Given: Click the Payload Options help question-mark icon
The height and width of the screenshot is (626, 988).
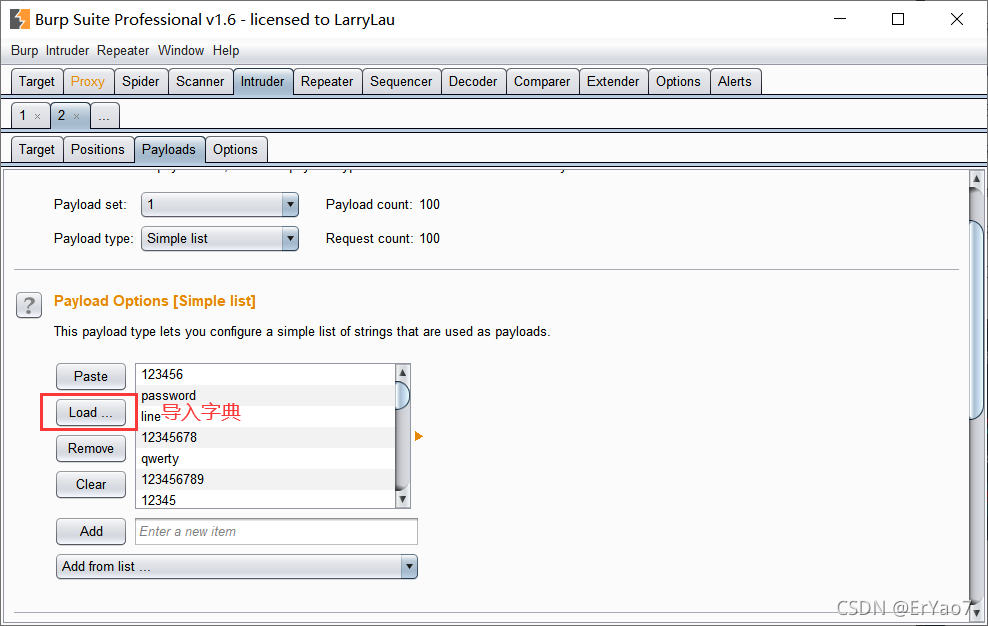Looking at the screenshot, I should (x=29, y=306).
